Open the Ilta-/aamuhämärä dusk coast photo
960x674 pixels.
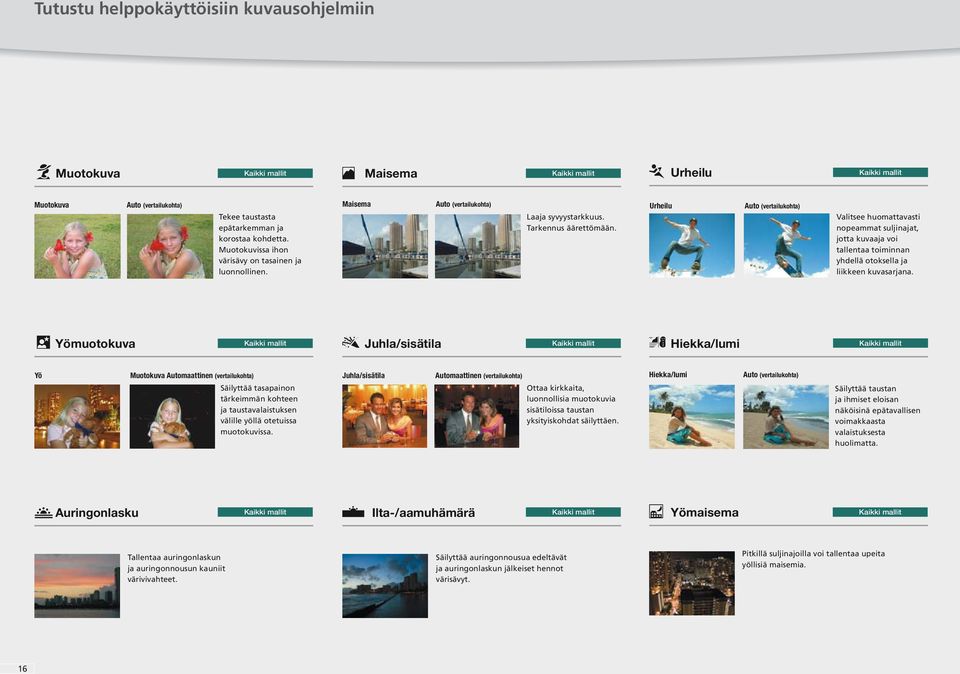coord(385,586)
